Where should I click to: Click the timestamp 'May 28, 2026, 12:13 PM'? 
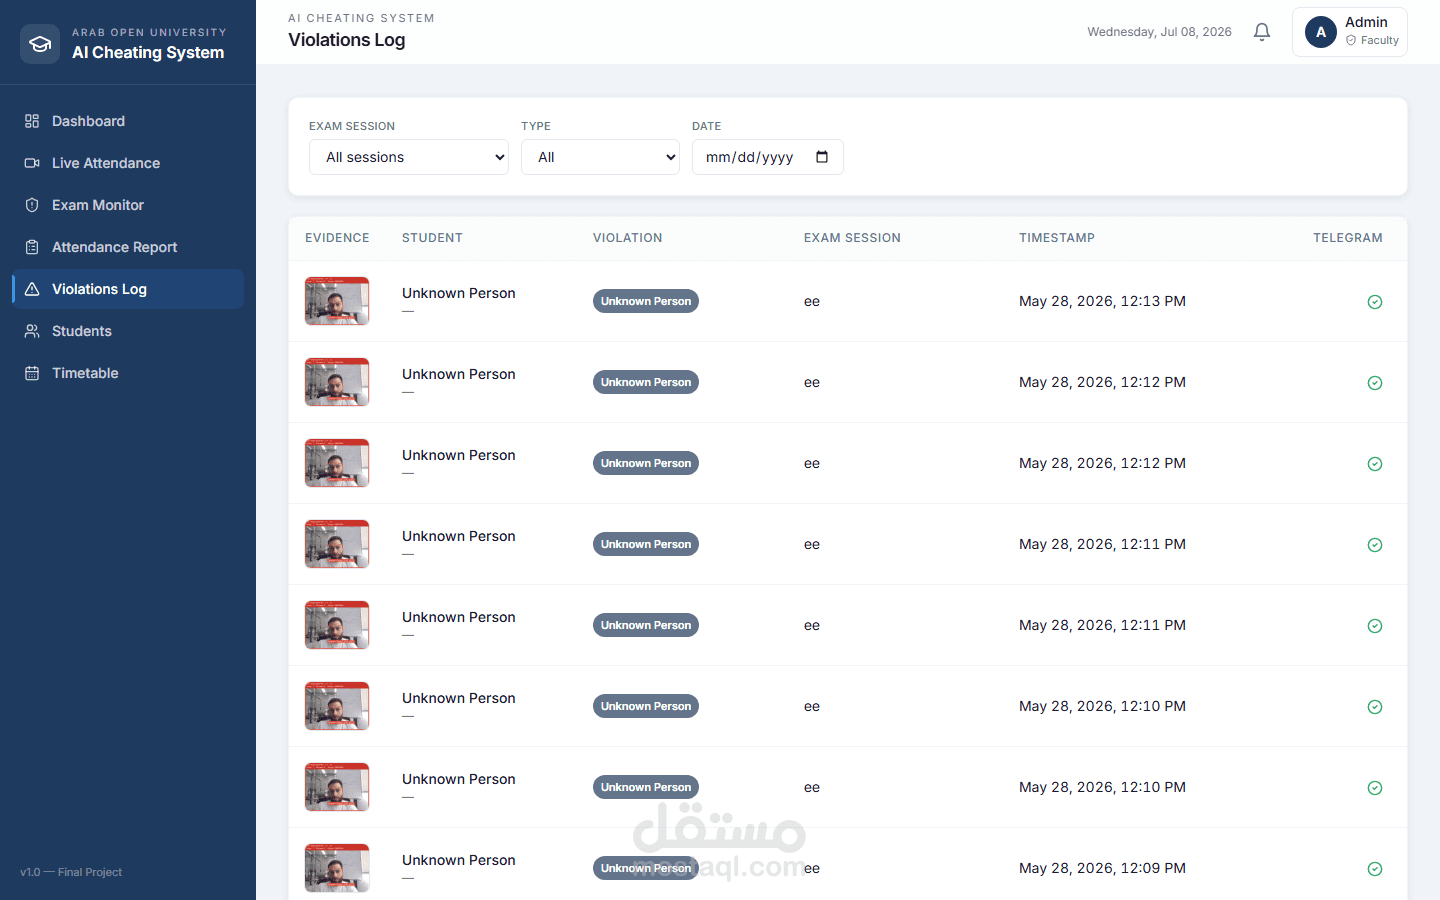(1102, 301)
